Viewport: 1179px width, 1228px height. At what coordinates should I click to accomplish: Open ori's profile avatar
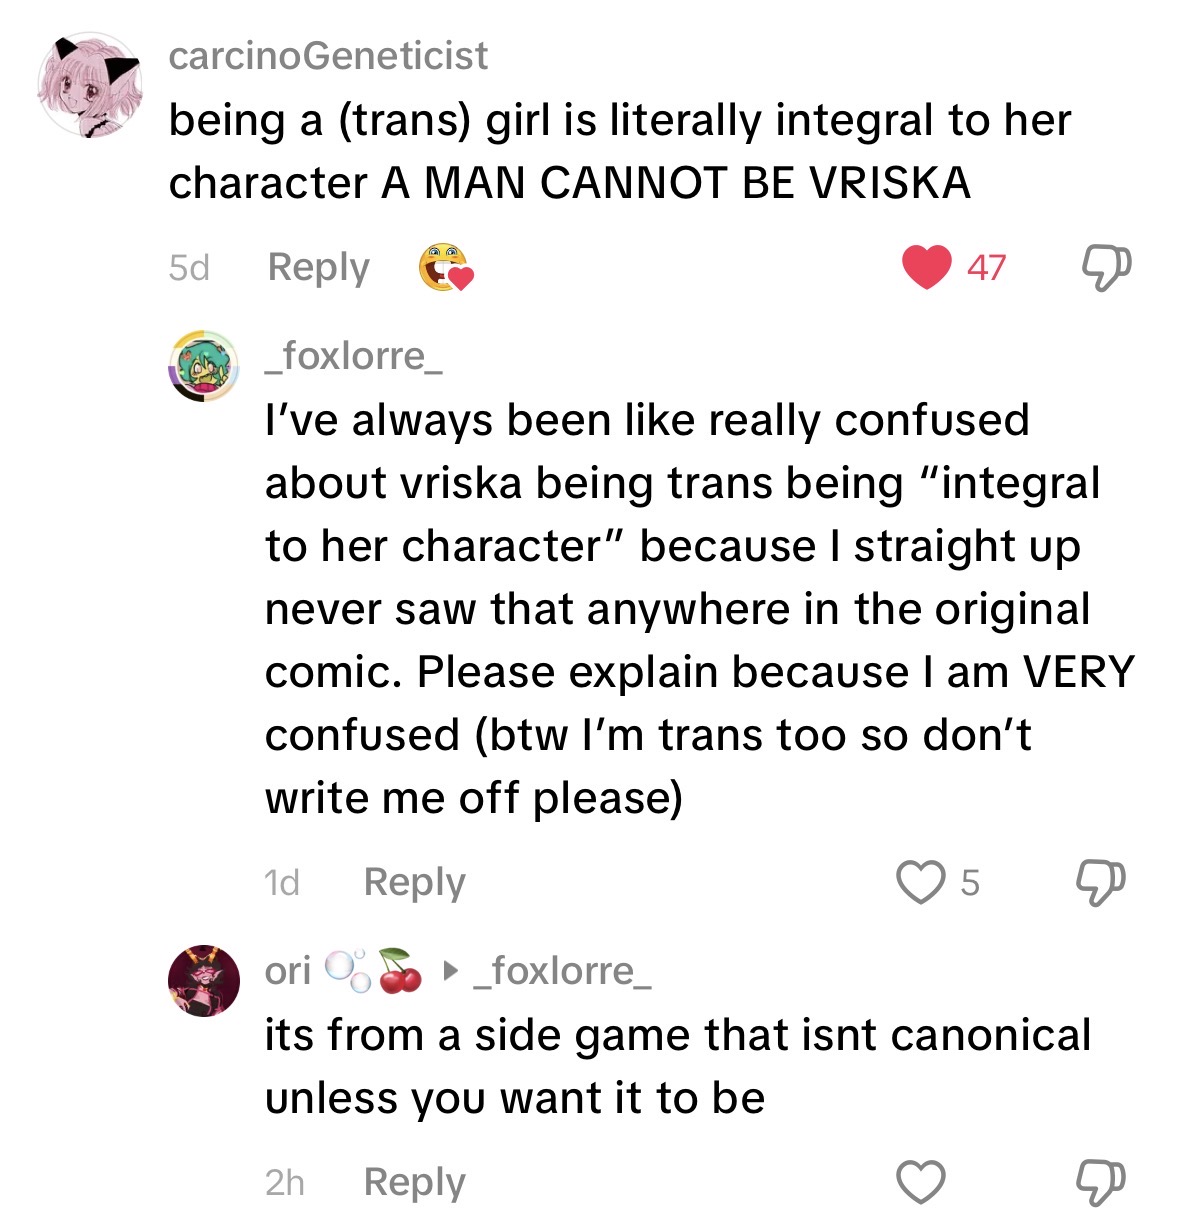point(203,981)
